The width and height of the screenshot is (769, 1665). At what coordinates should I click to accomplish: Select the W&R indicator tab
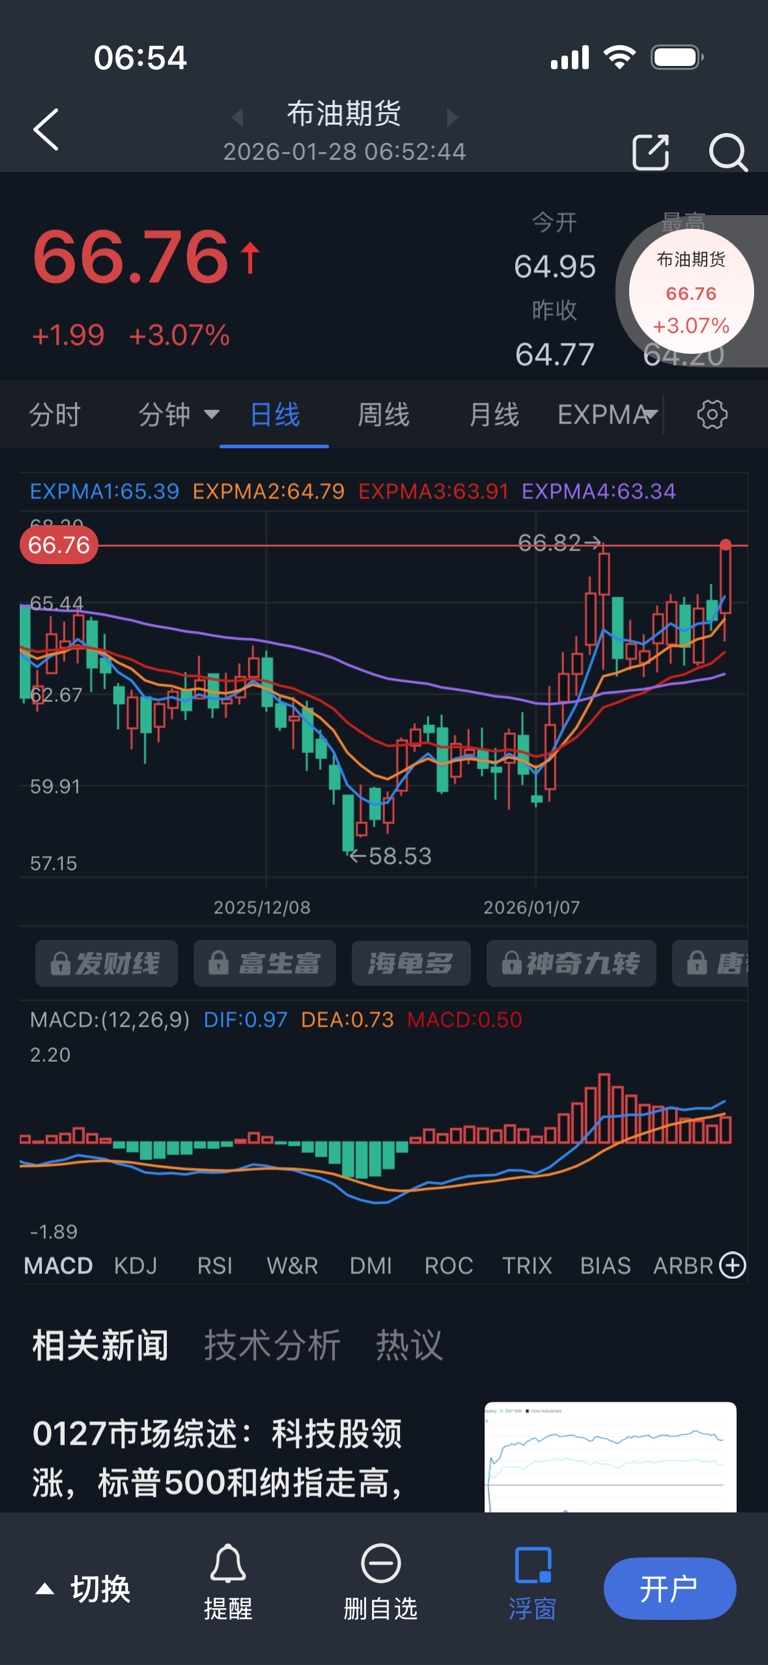292,1265
